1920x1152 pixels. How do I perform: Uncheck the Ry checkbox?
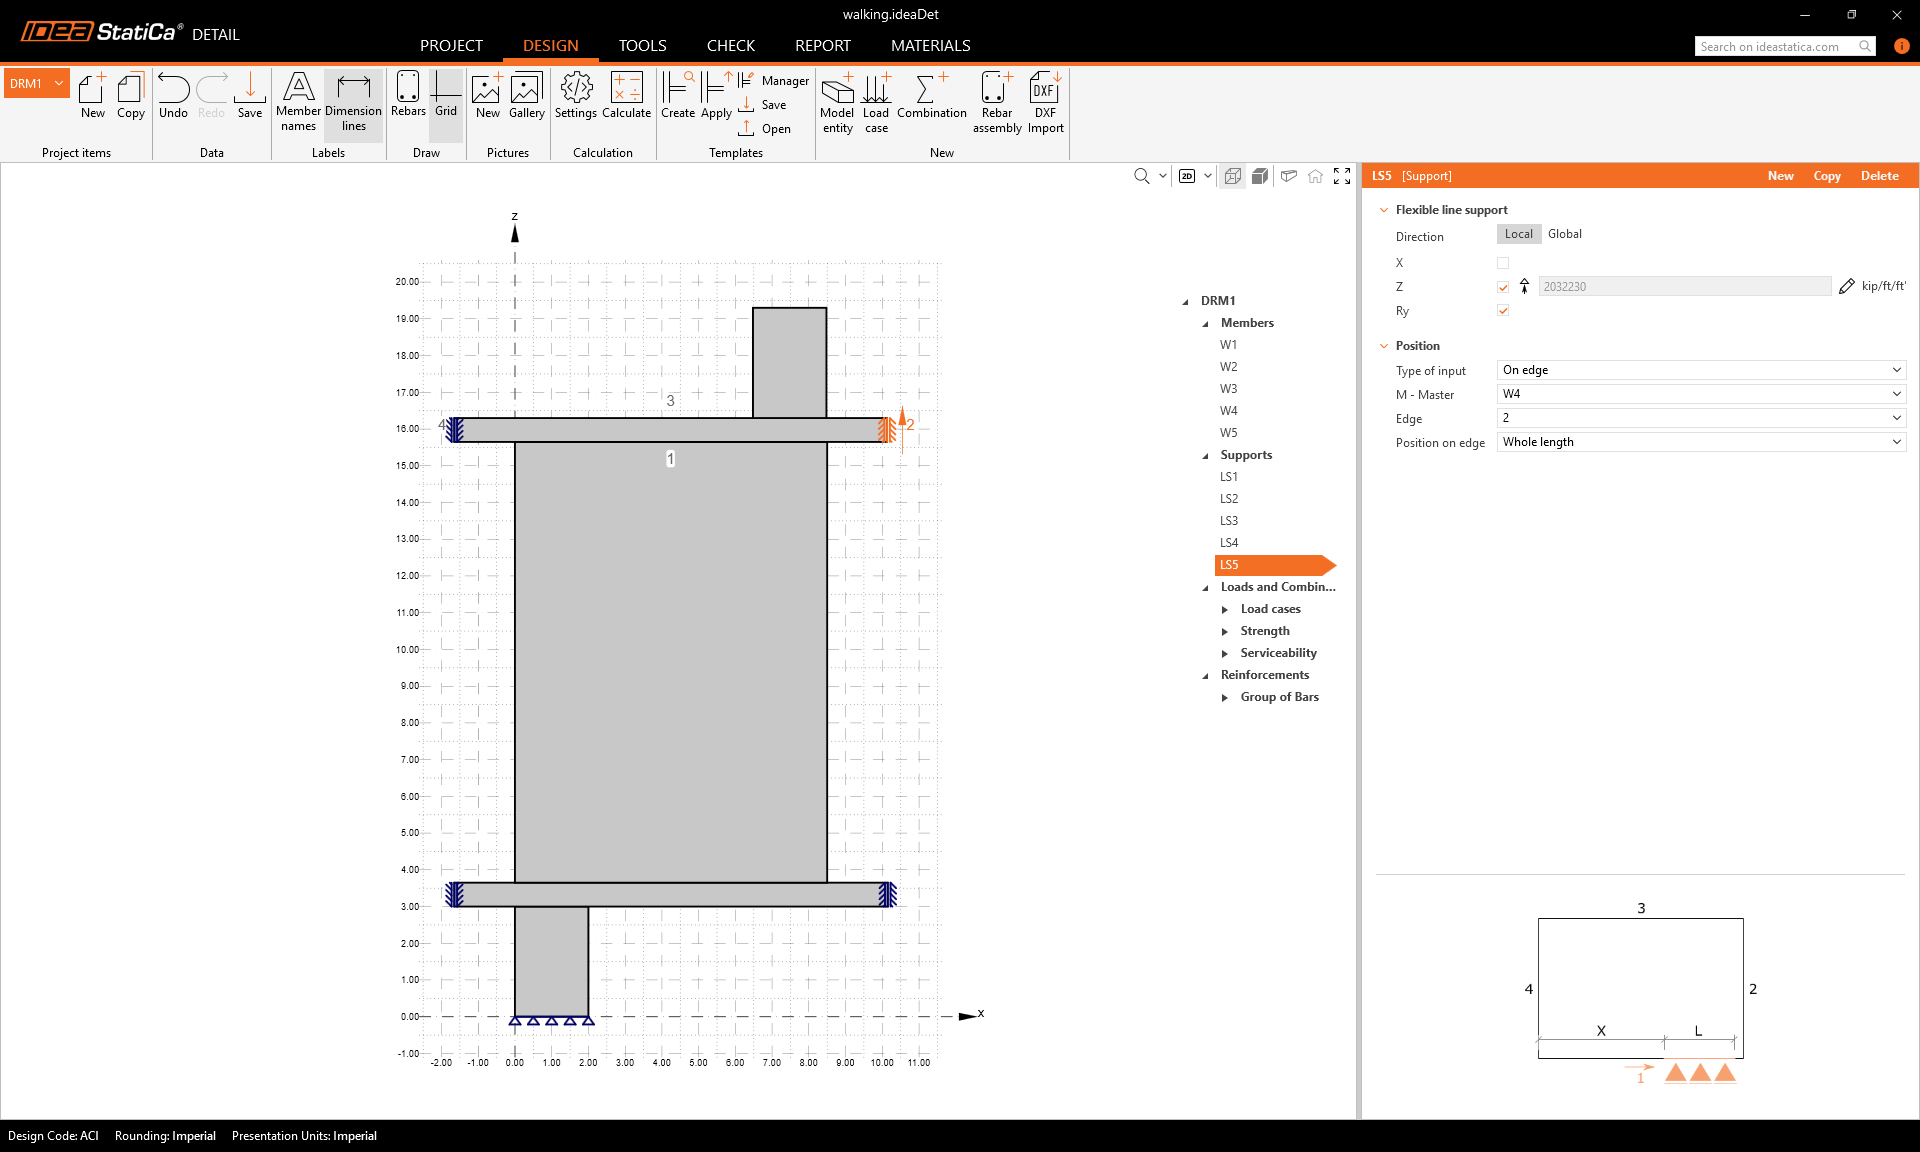pyautogui.click(x=1502, y=311)
